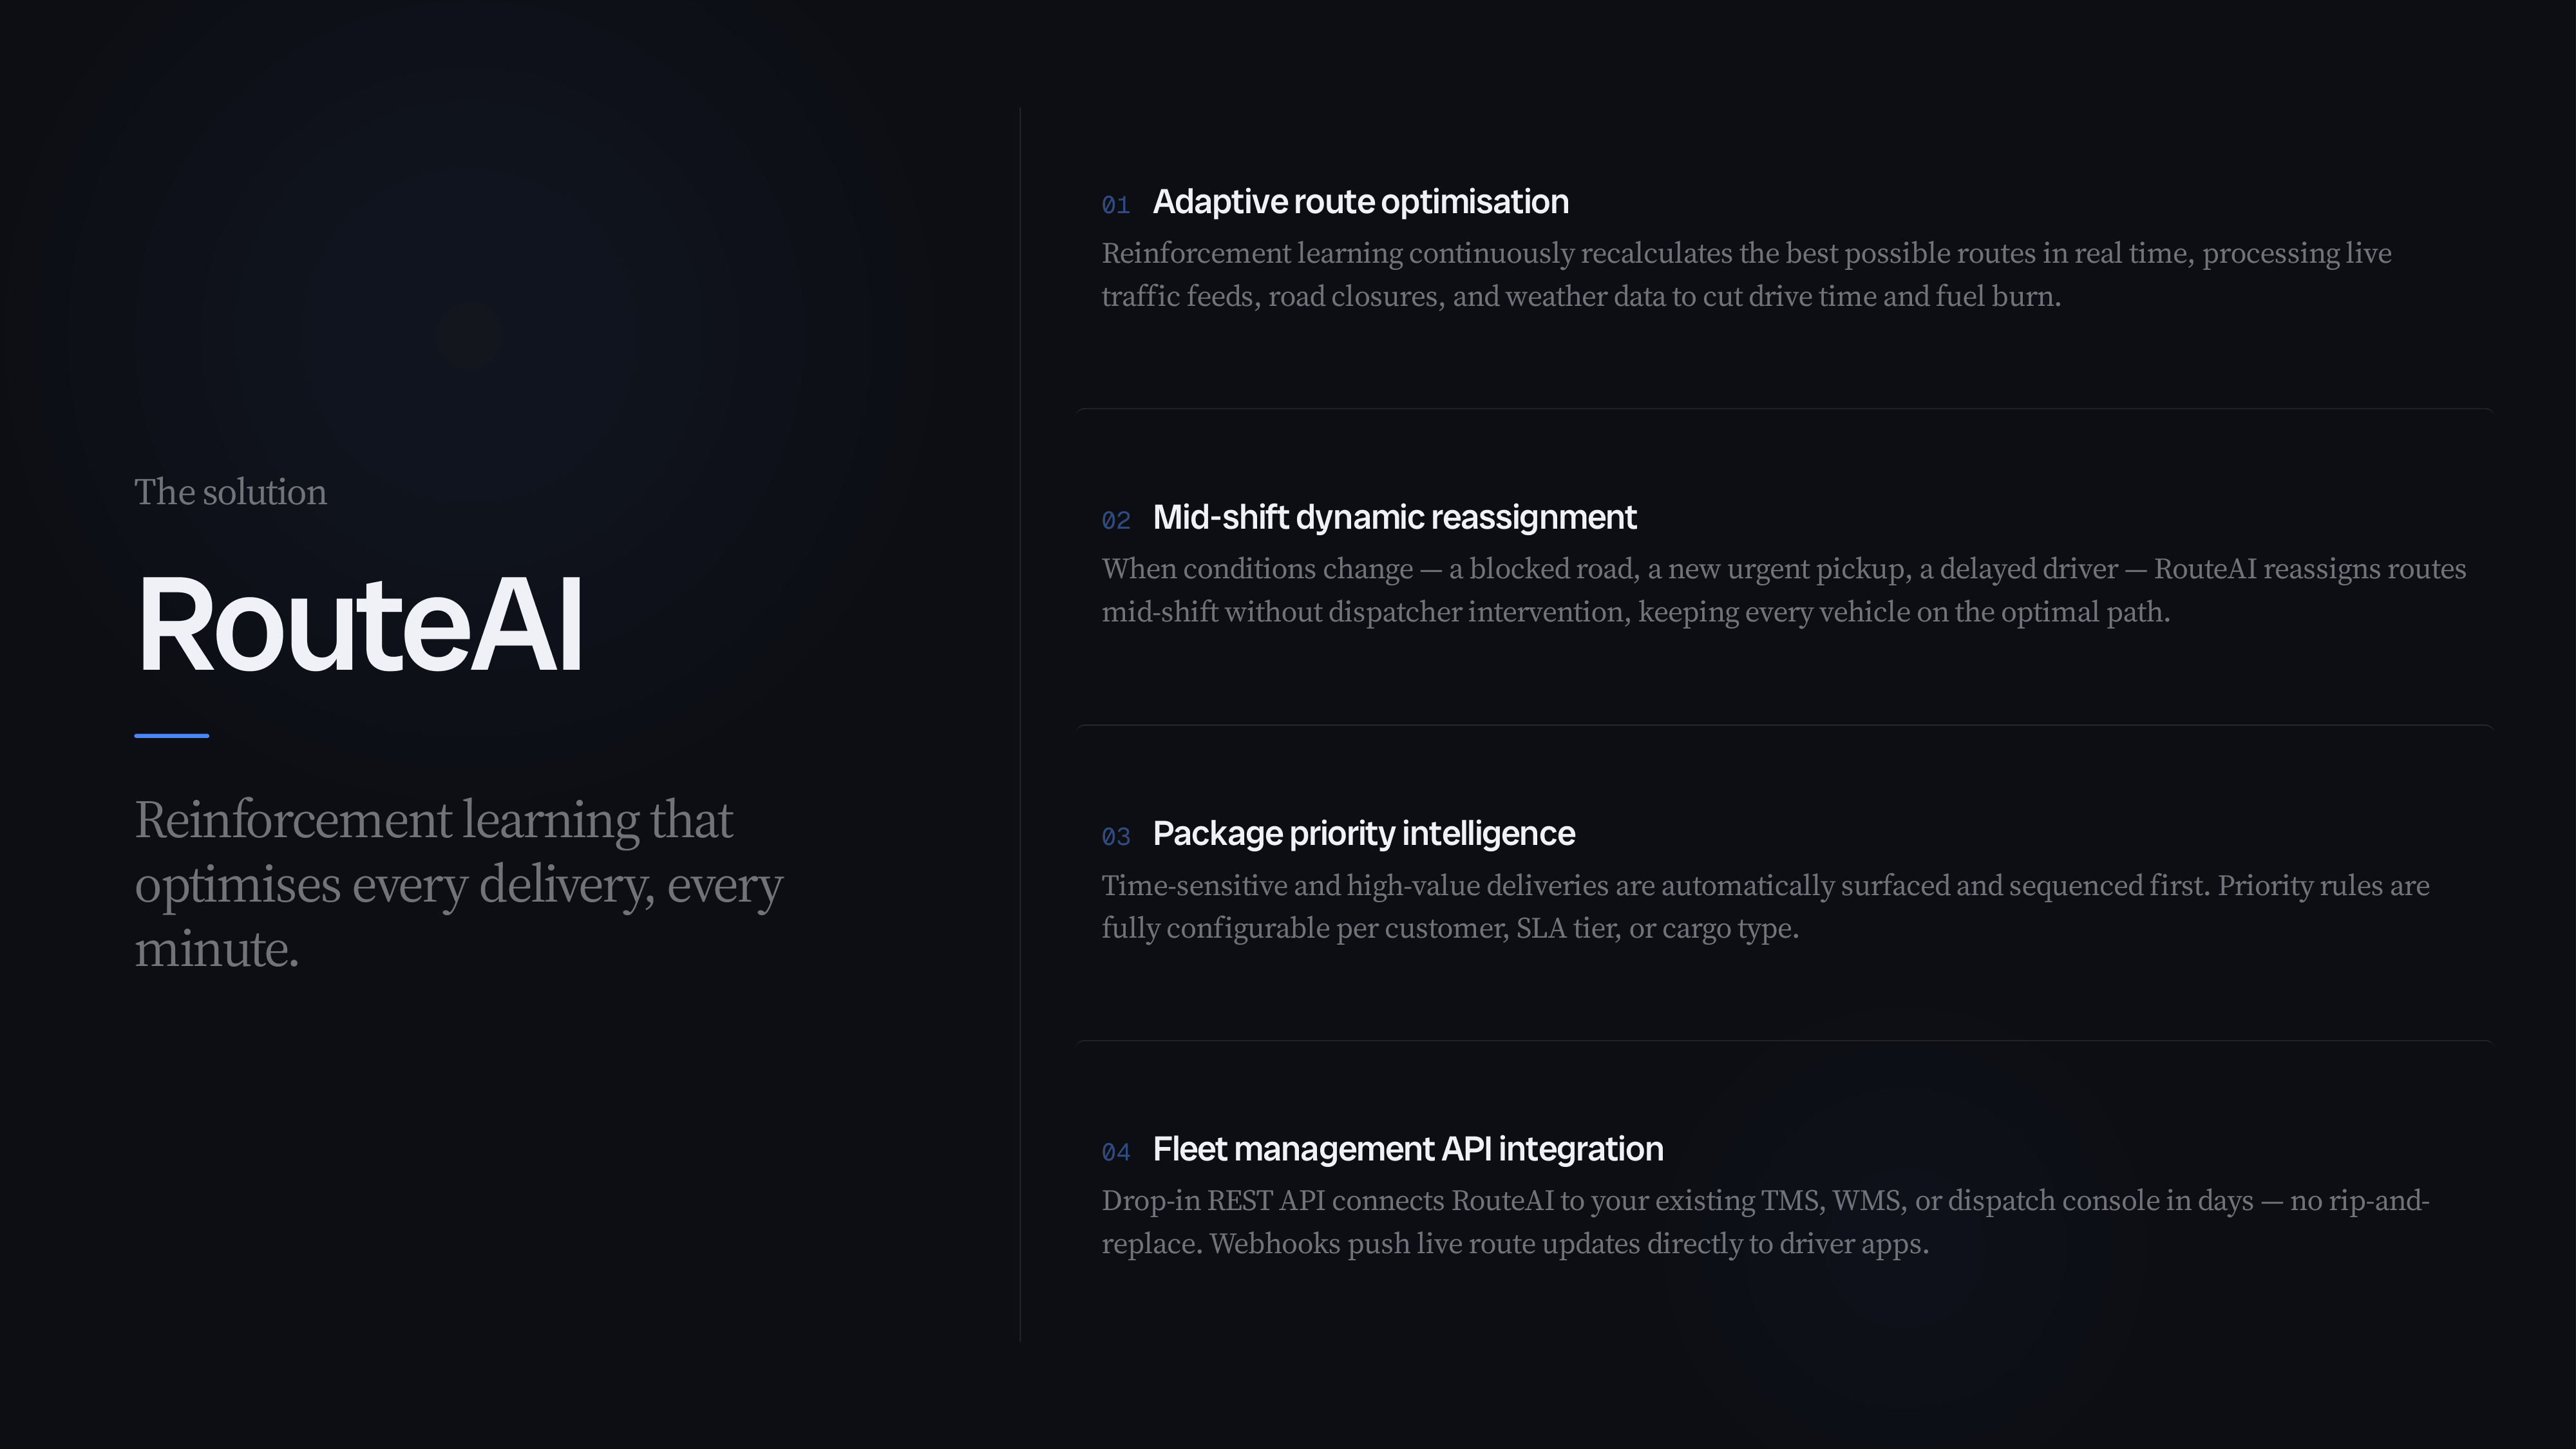Click the Webhooks push live route sentence
2576x1449 pixels.
point(1569,1244)
